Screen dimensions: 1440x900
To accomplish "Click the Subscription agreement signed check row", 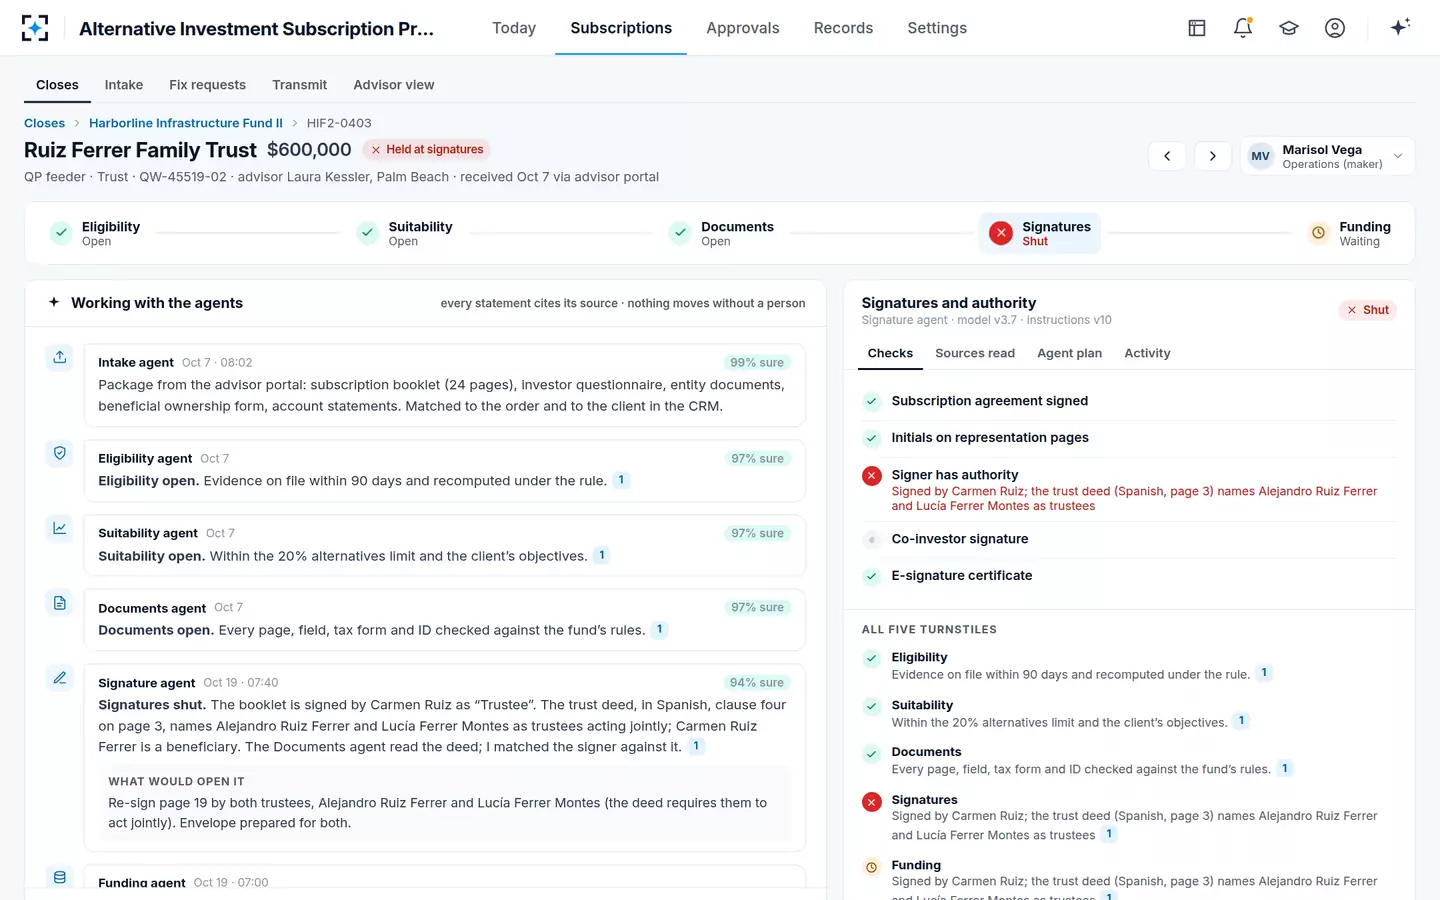I will 1129,401.
